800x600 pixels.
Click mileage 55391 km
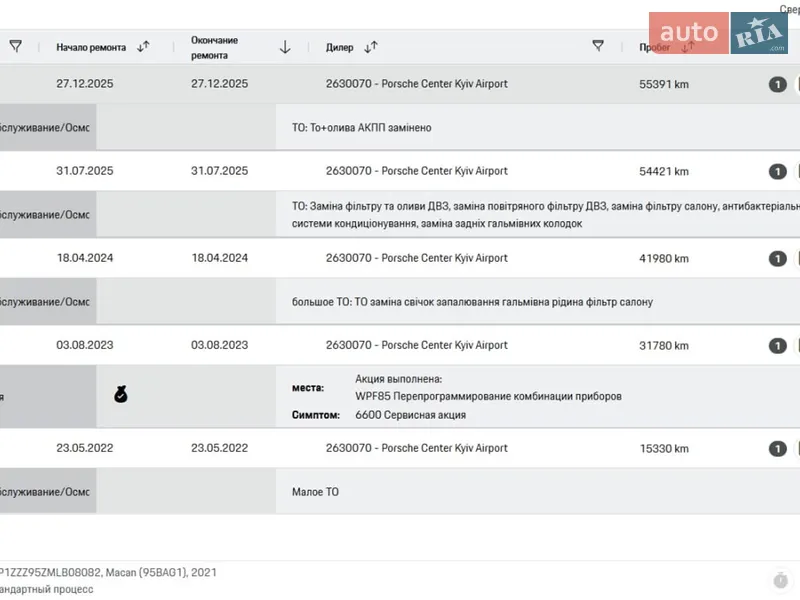pos(664,84)
